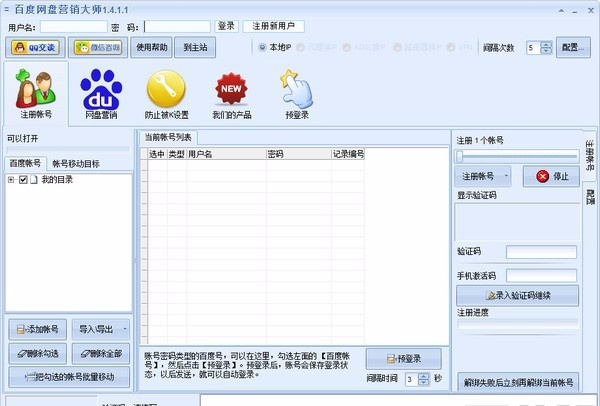600x406 pixels.
Task: Select the 本地IP radio button
Action: coord(262,47)
